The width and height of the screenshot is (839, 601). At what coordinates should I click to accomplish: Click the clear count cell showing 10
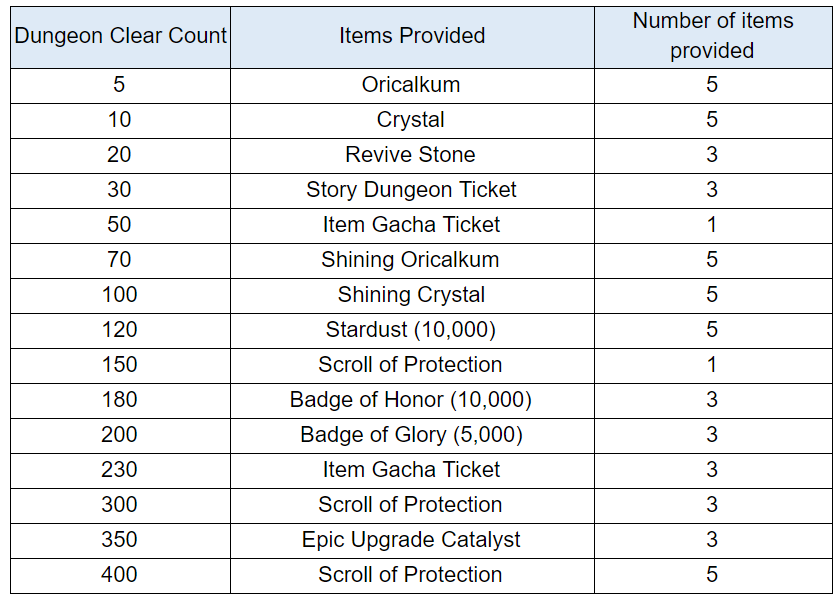[120, 120]
